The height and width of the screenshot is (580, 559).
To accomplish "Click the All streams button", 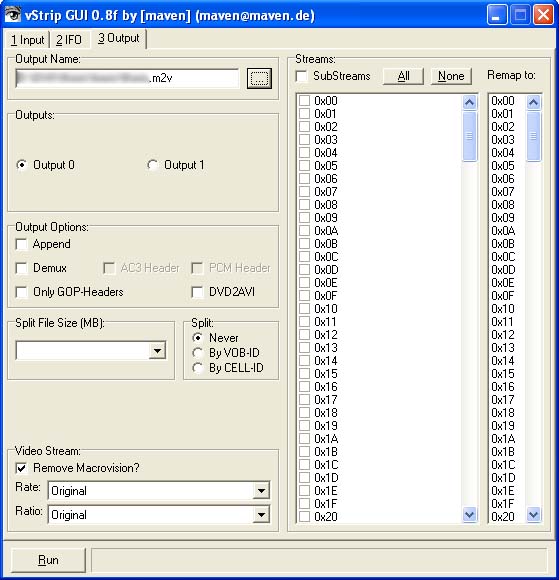I will (403, 76).
